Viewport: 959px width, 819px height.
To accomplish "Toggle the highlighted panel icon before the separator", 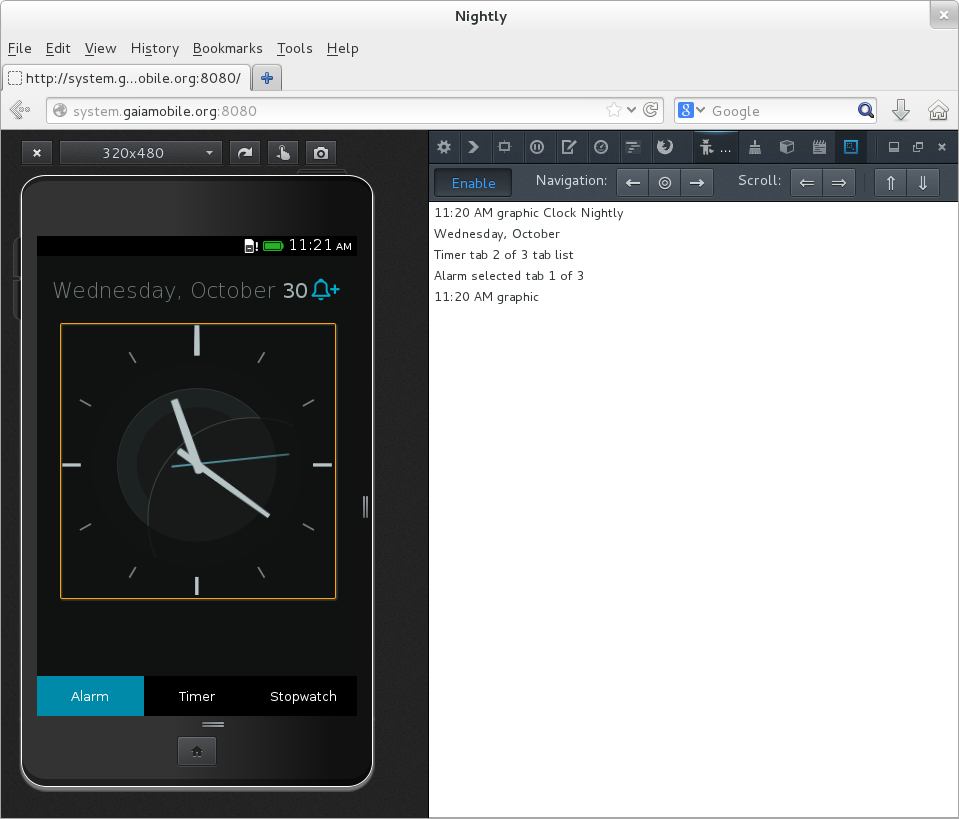I will [851, 147].
